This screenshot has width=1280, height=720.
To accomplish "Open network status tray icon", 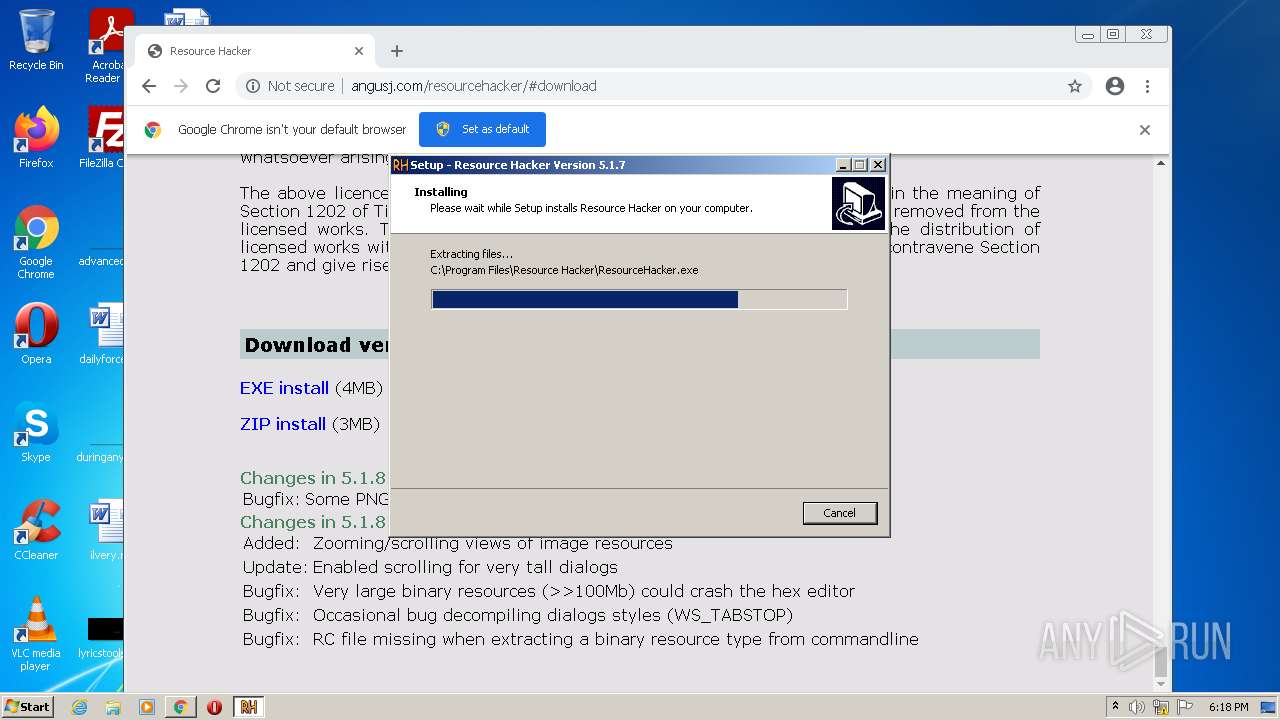I will (1161, 707).
